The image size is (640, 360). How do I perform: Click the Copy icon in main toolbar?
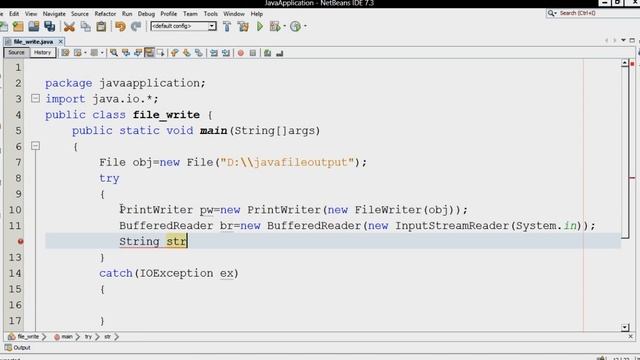pos(85,27)
